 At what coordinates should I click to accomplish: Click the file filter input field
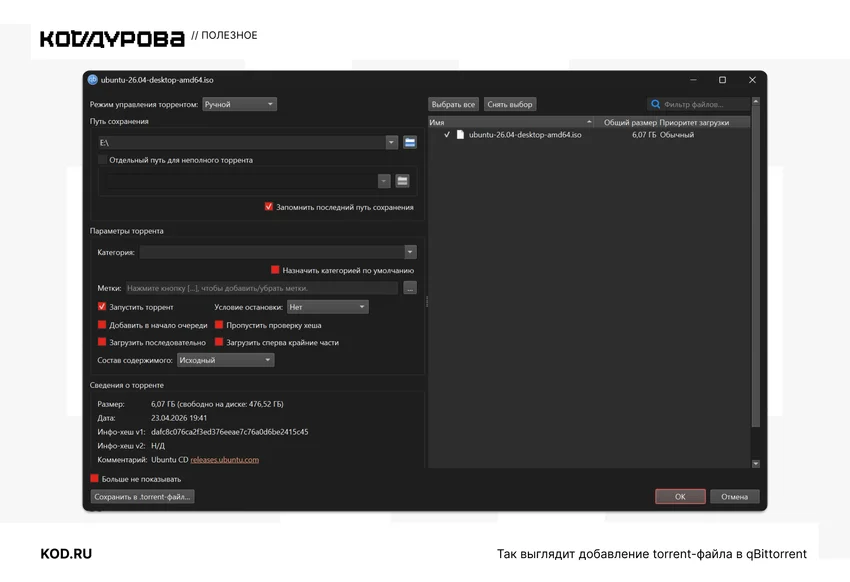[x=698, y=104]
